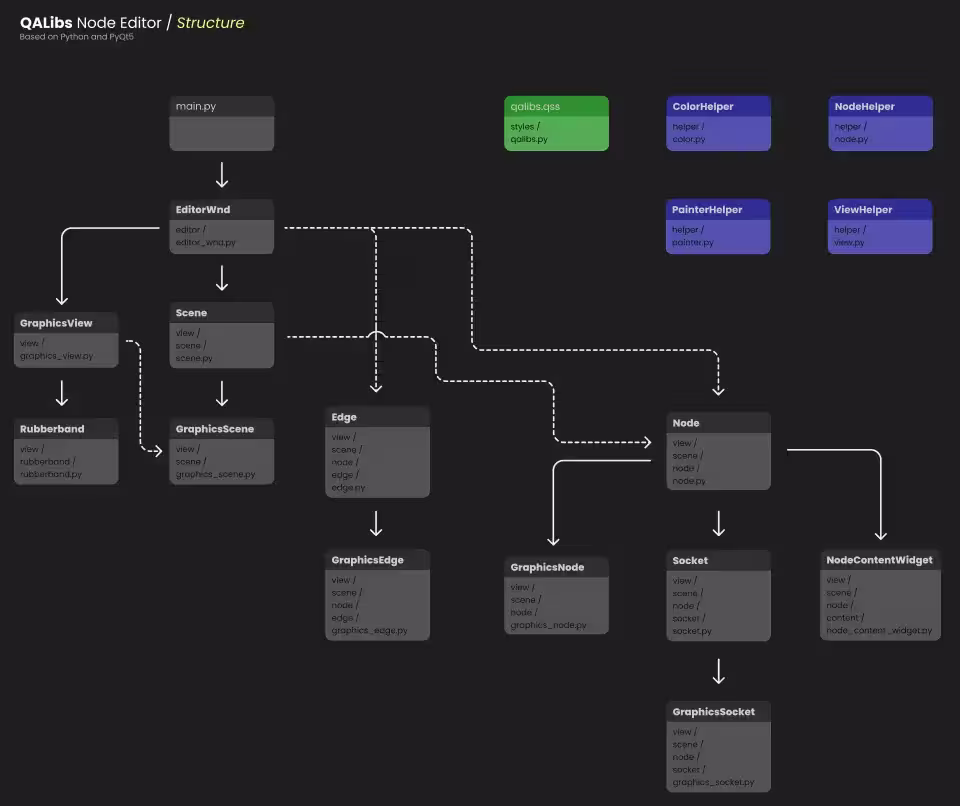The image size is (960, 806).
Task: Select the ColorHelper card title
Action: tap(703, 107)
